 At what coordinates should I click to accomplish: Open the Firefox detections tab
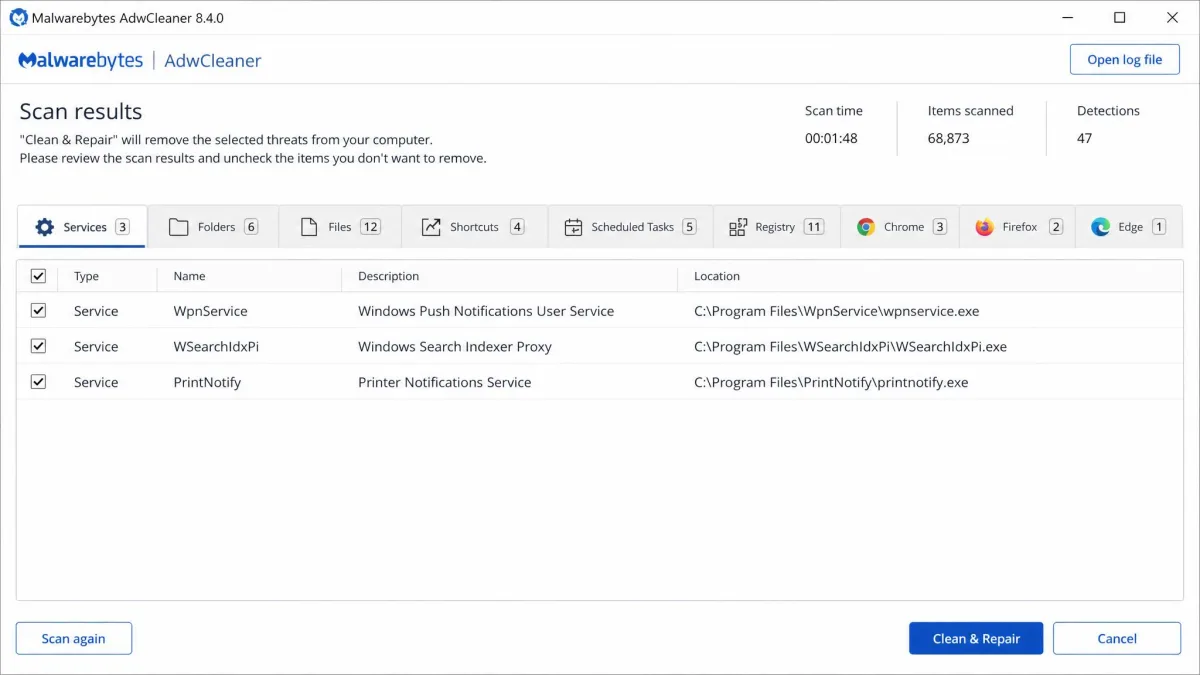(x=1017, y=227)
